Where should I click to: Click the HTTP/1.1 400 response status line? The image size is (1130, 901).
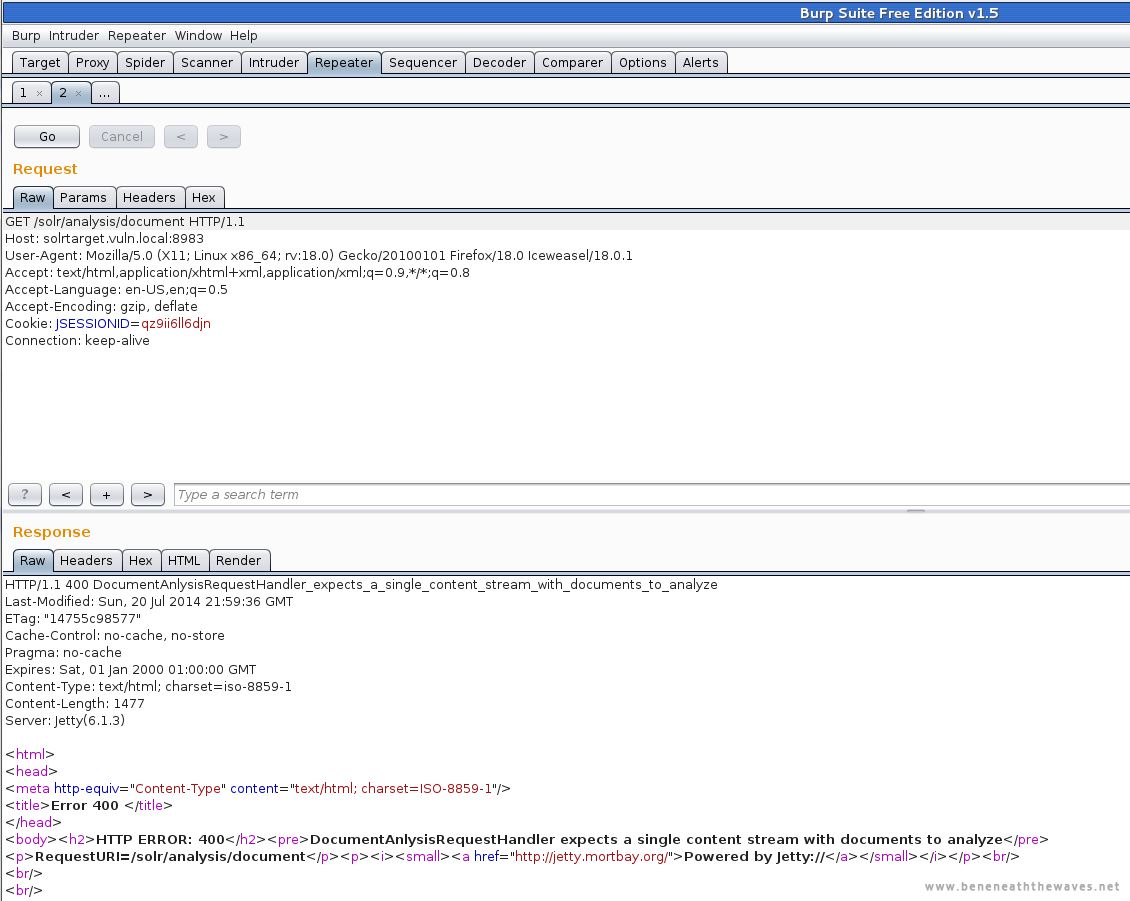point(361,585)
